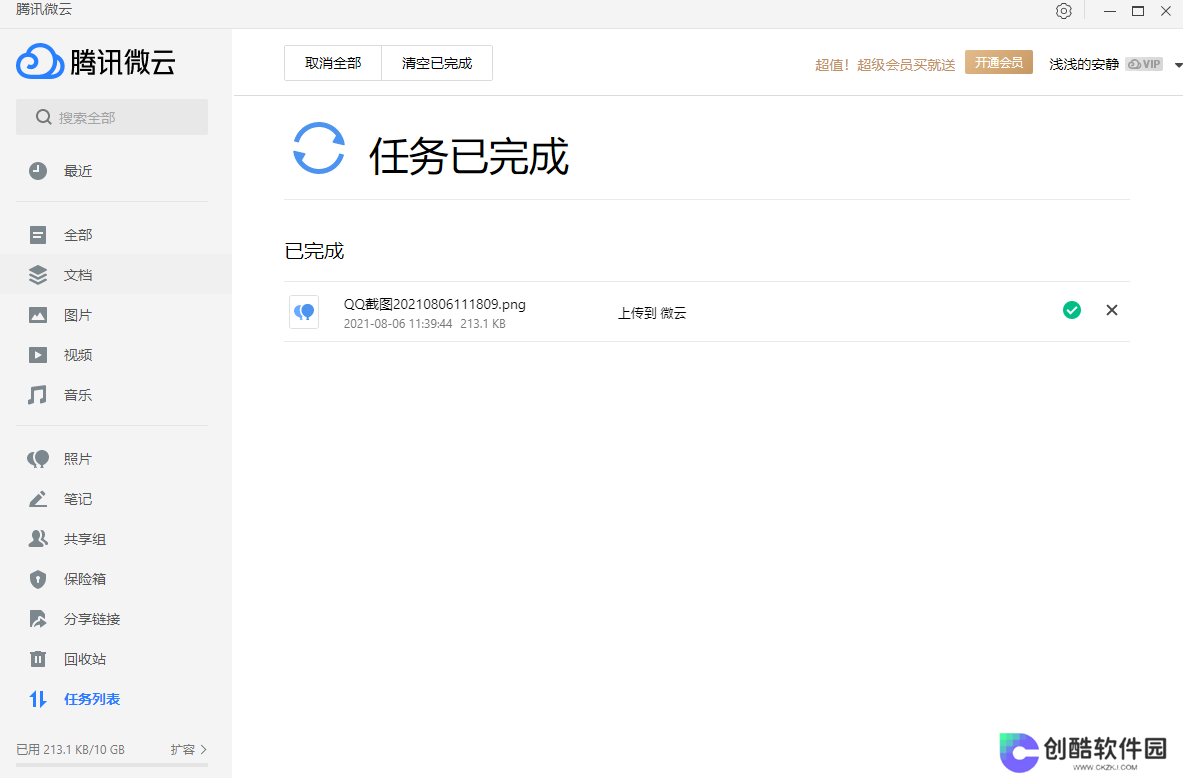Click 上传到 微云 status text
This screenshot has width=1183, height=778.
tap(652, 312)
